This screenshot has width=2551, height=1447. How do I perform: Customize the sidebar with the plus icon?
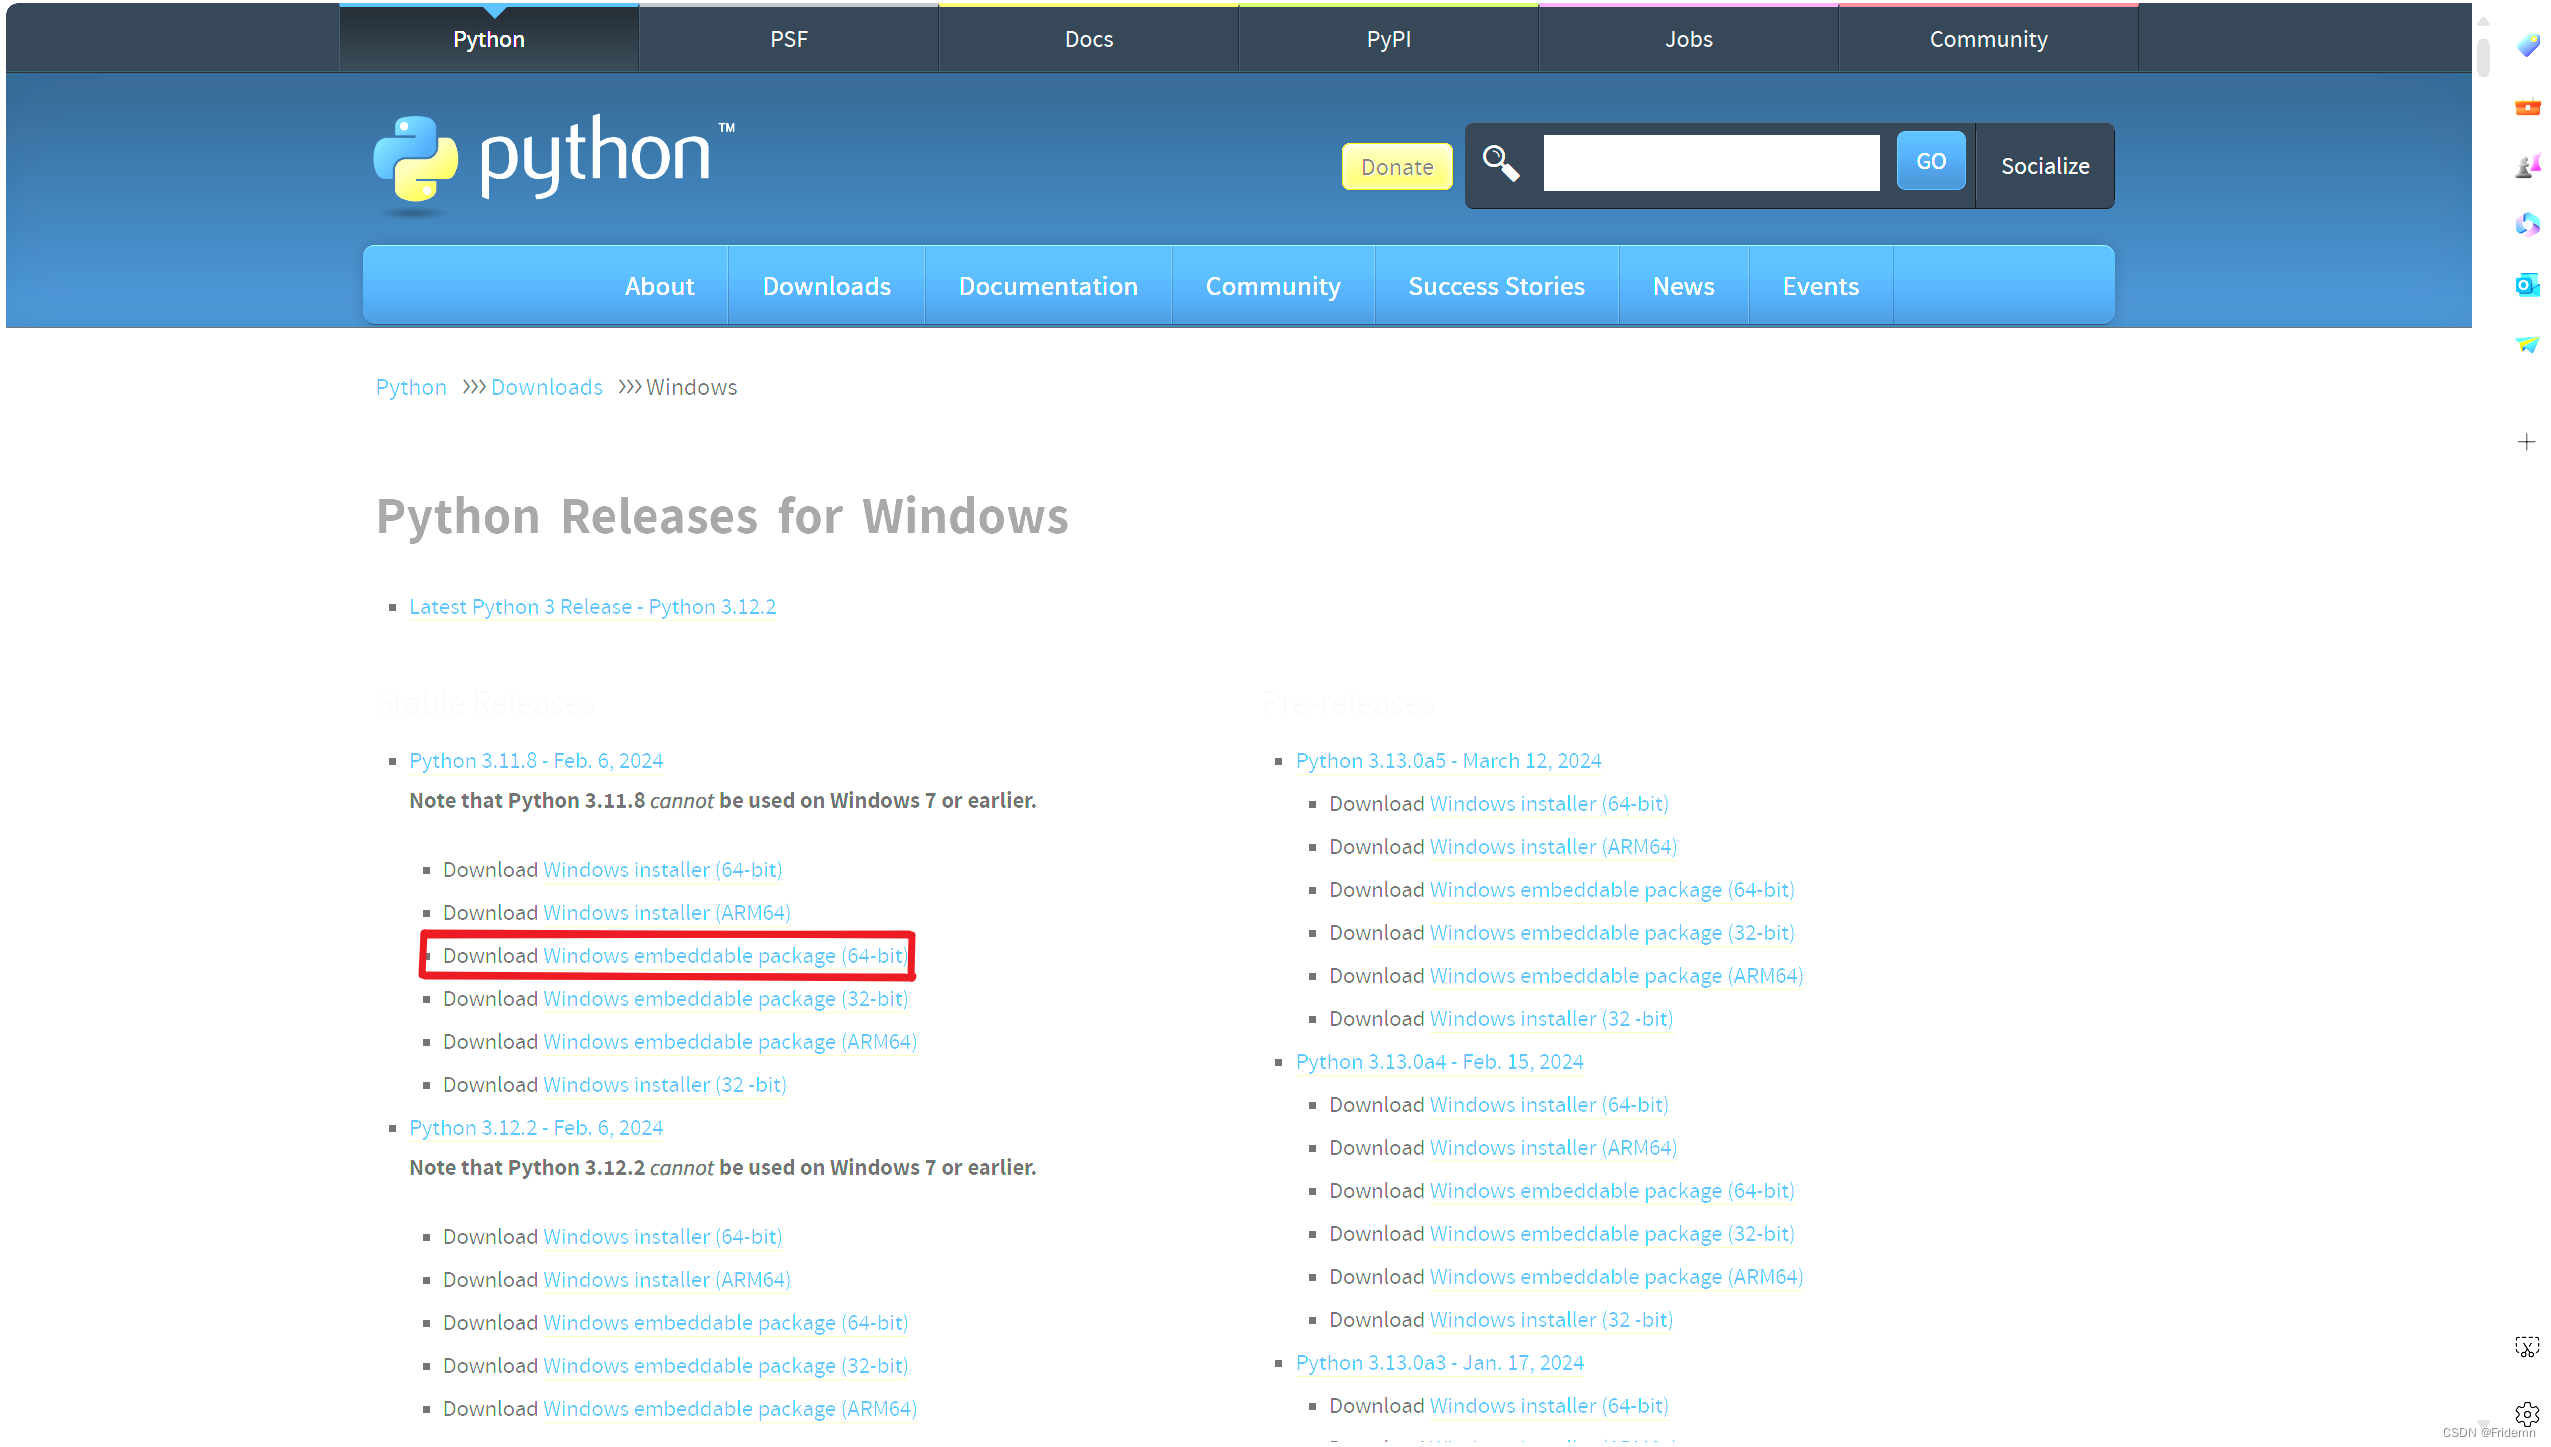(2527, 441)
